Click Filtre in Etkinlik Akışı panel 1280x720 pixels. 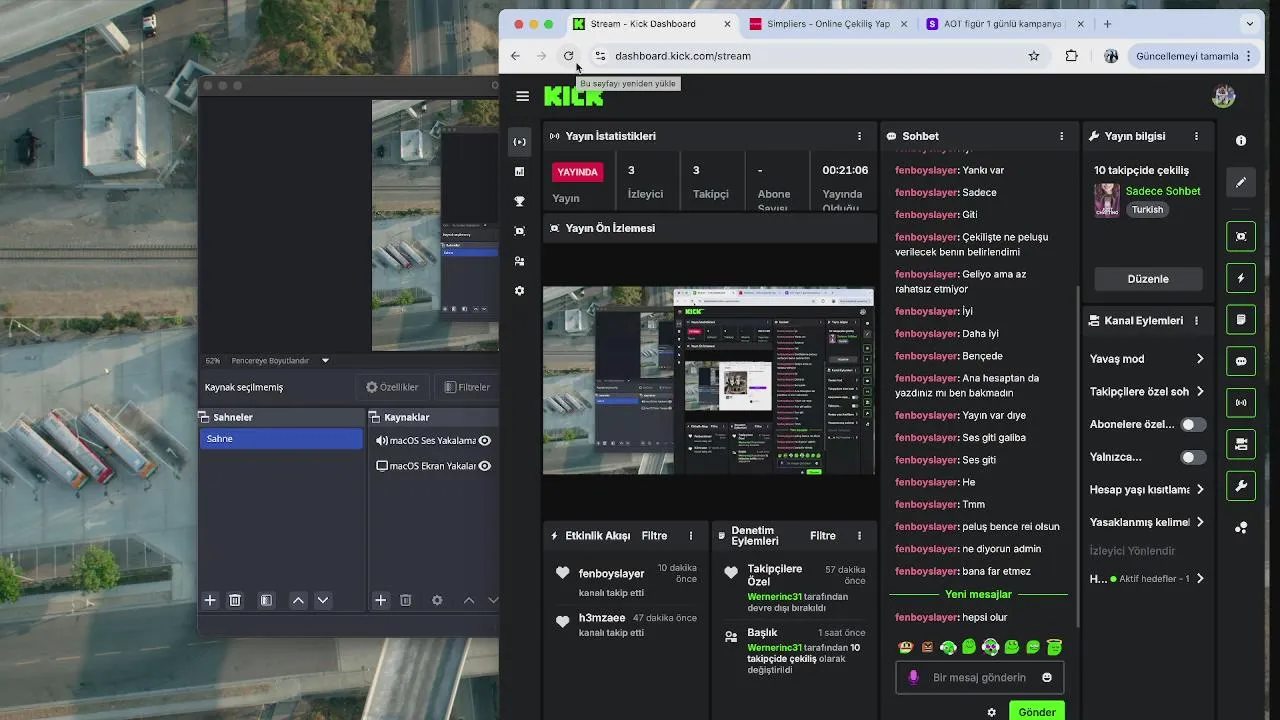[654, 536]
